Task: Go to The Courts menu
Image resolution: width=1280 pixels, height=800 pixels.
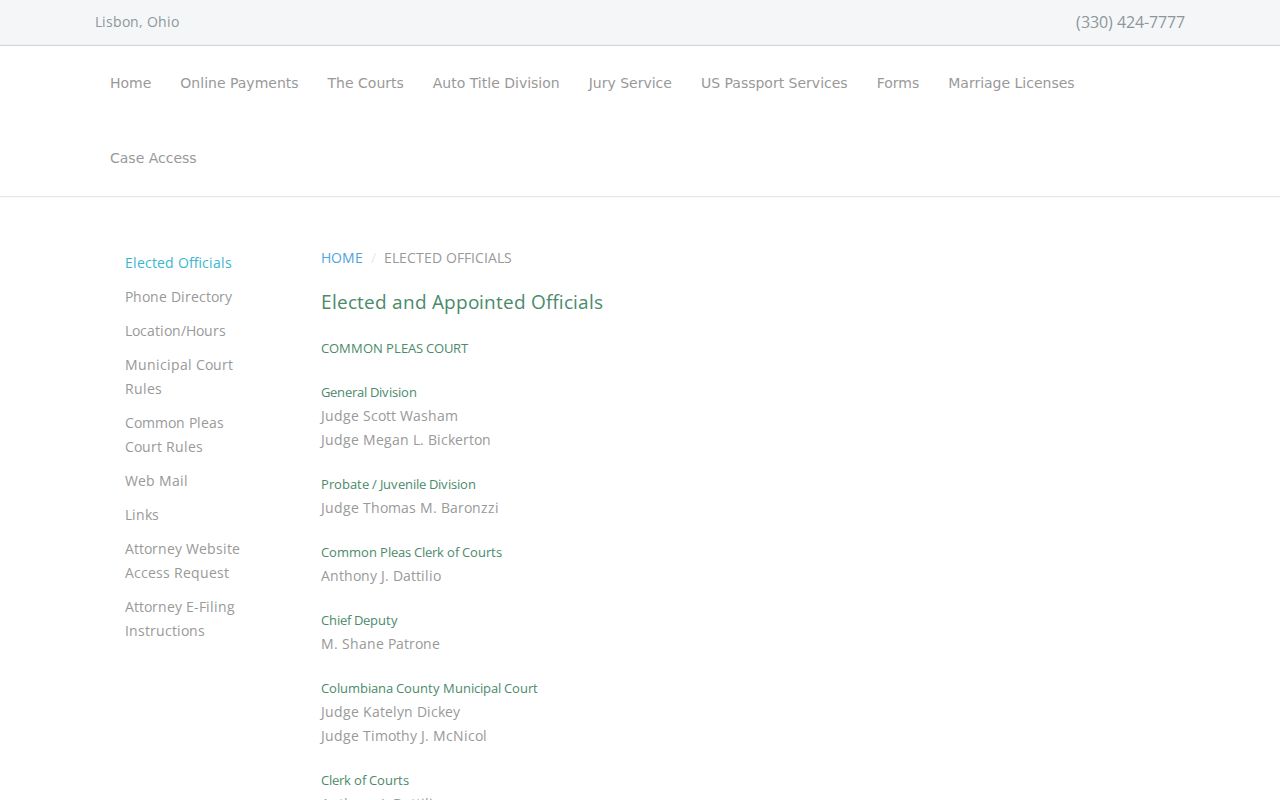Action: pyautogui.click(x=365, y=83)
